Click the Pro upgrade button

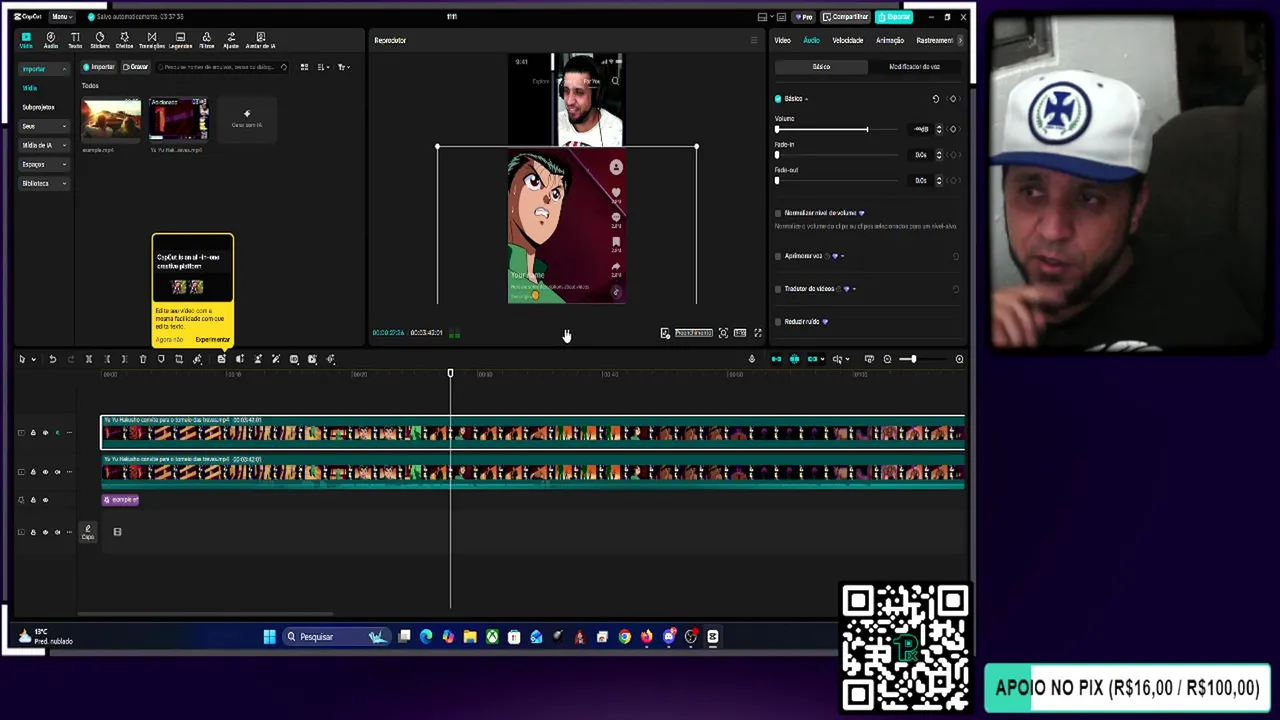804,17
